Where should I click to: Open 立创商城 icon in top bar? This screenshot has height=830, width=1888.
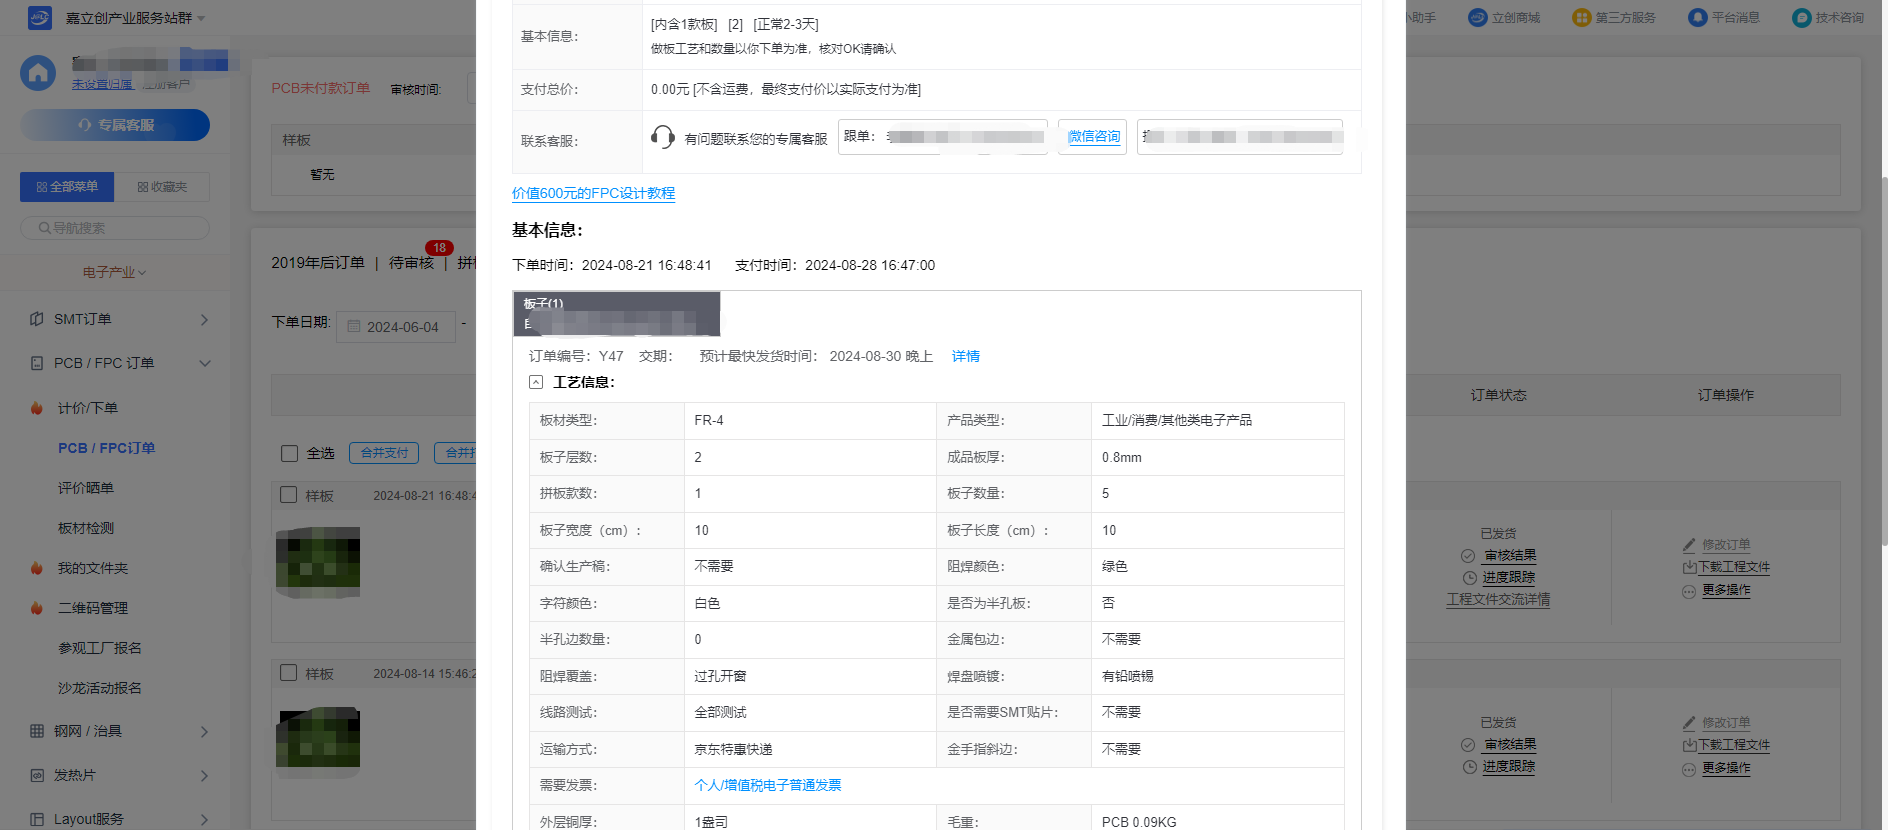[x=1478, y=18]
